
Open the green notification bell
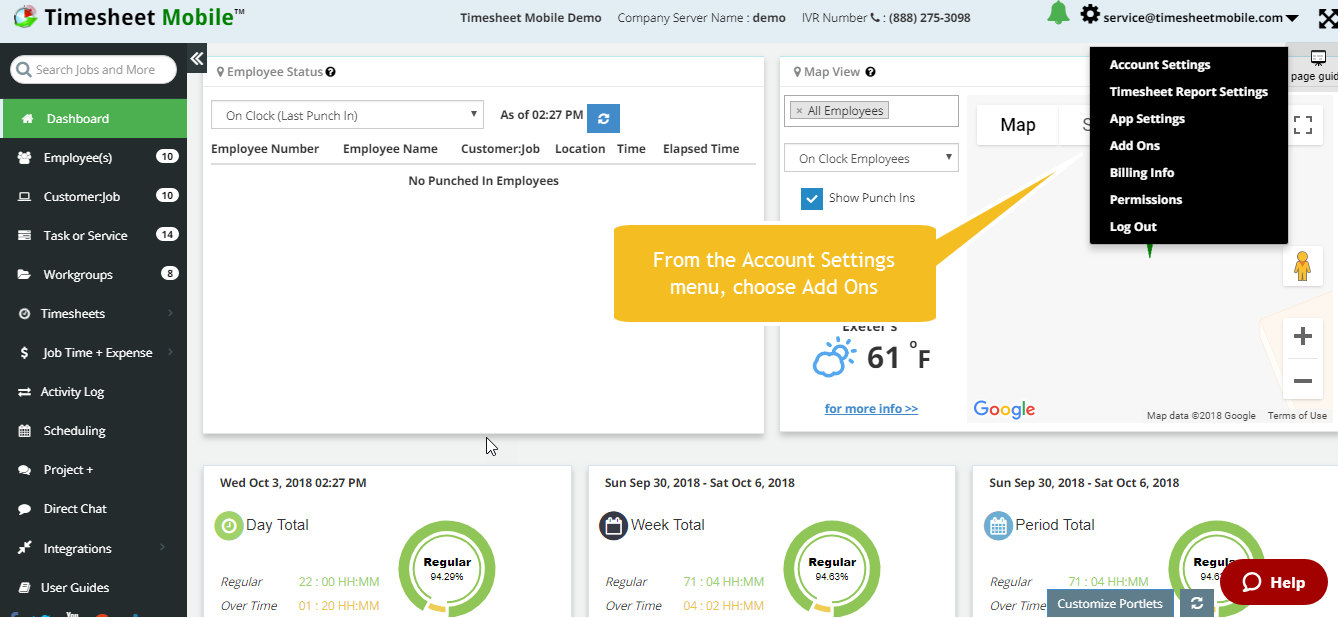pyautogui.click(x=1058, y=14)
